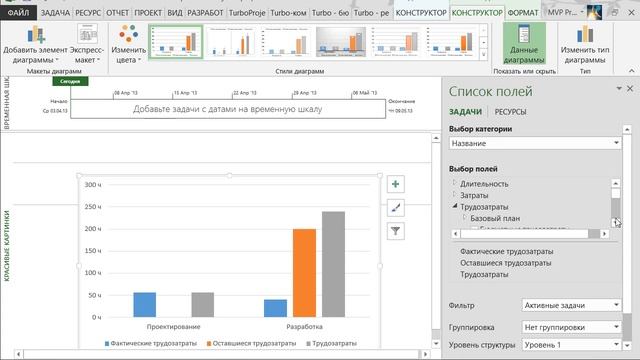This screenshot has height=360, width=640.
Task: Open field list pane options arrow
Action: 619,89
